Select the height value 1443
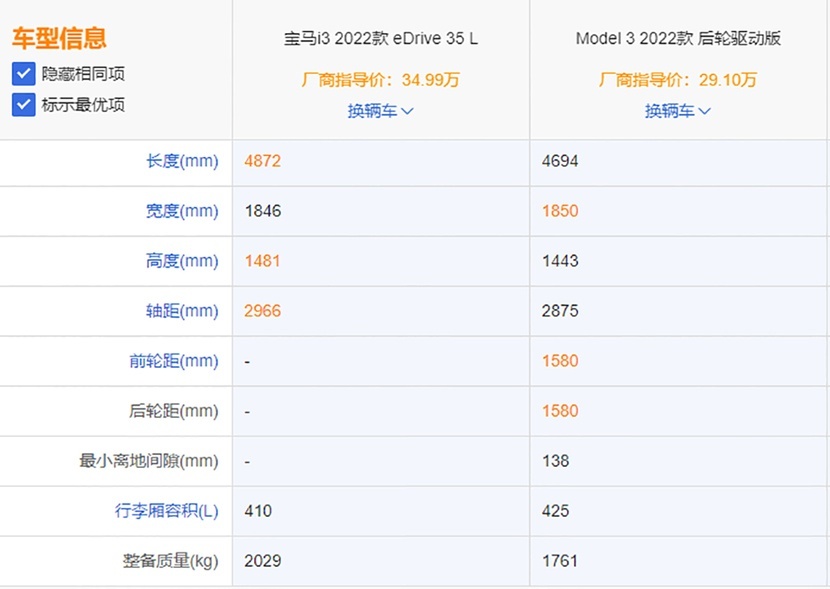830x589 pixels. [x=560, y=261]
